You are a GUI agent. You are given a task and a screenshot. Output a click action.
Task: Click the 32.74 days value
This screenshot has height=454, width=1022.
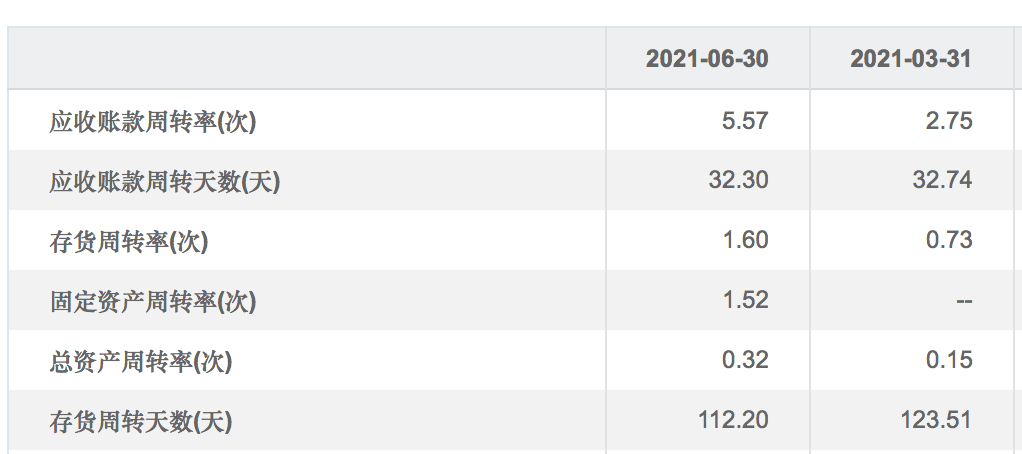tap(942, 180)
